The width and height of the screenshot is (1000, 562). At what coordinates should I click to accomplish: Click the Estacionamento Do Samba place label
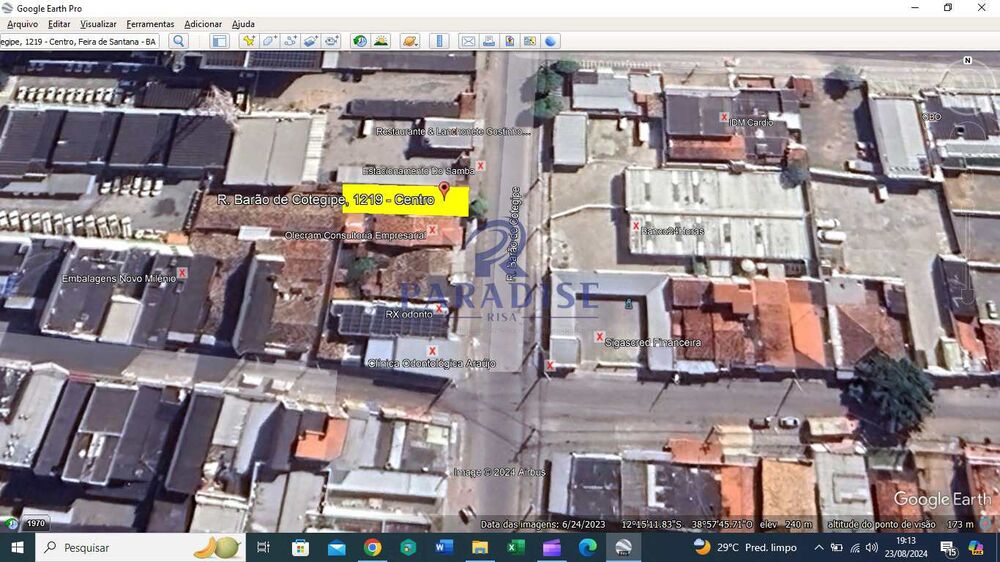pos(418,171)
